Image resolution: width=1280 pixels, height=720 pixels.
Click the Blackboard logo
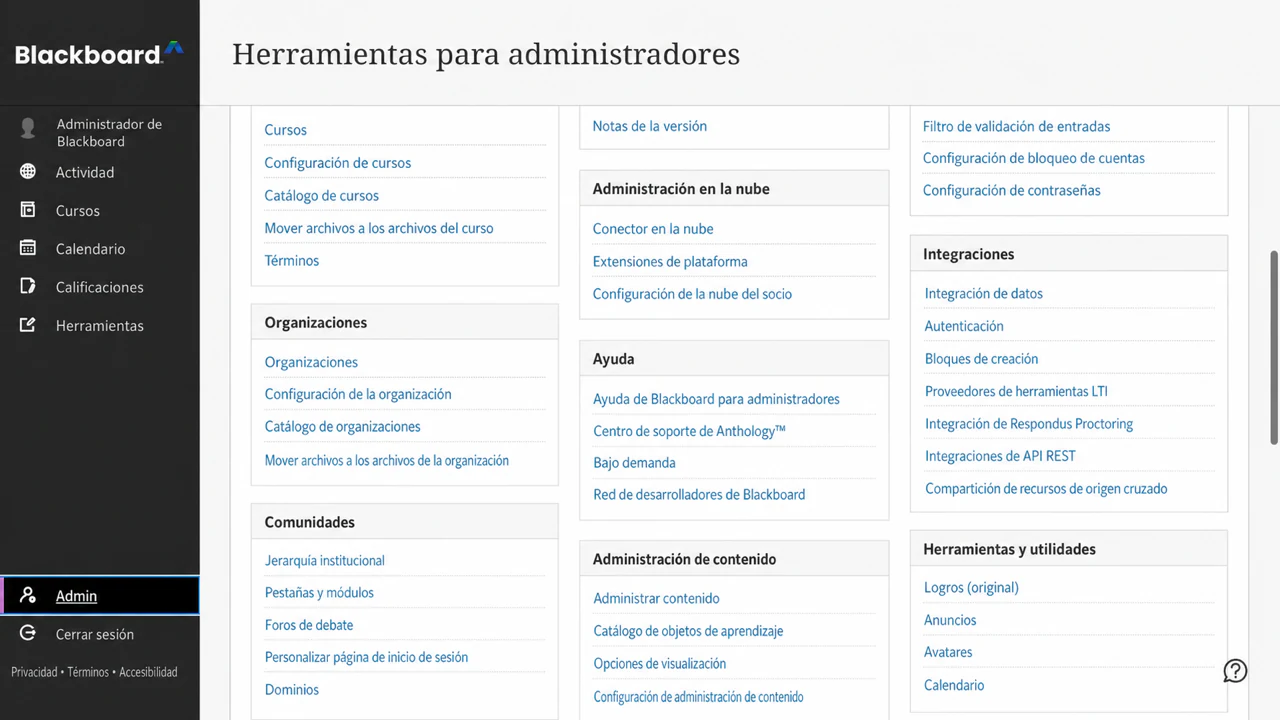[99, 54]
